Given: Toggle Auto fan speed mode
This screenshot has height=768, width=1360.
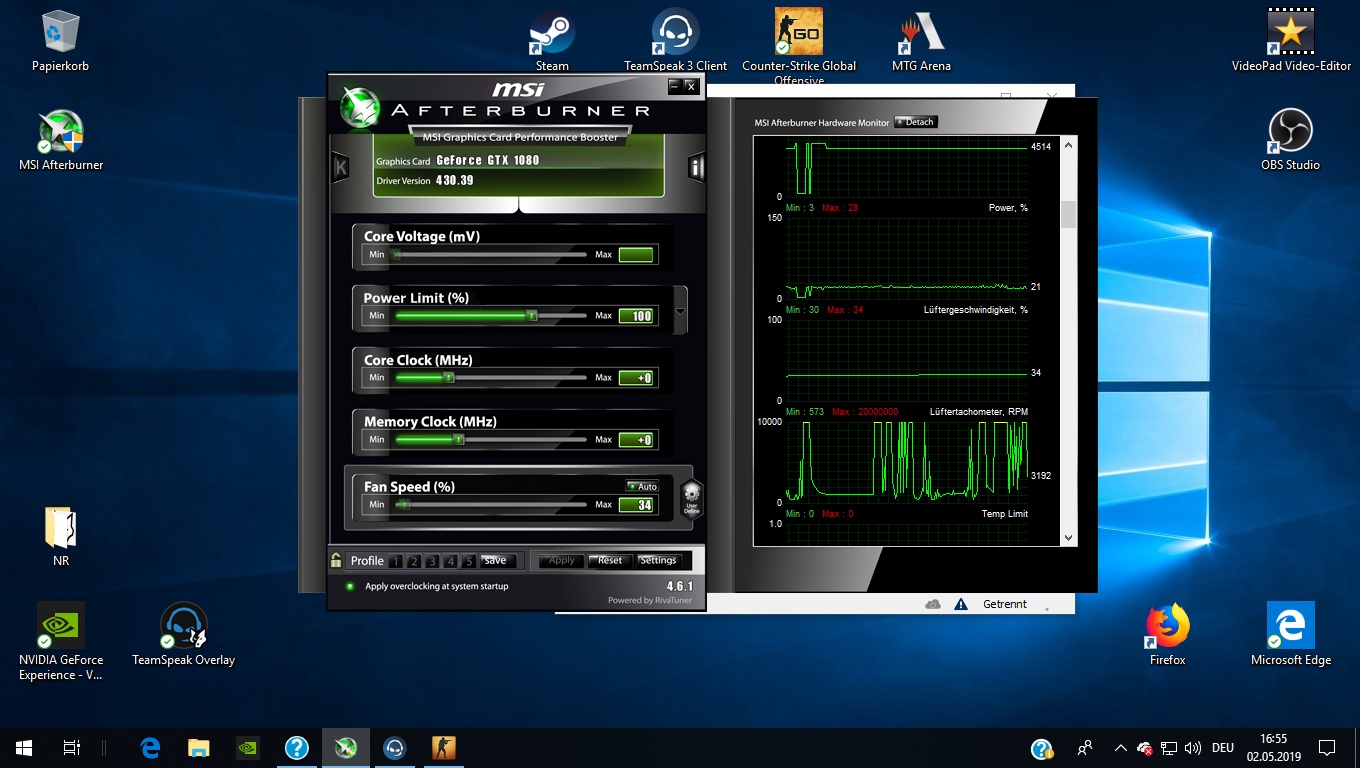Looking at the screenshot, I should [642, 486].
